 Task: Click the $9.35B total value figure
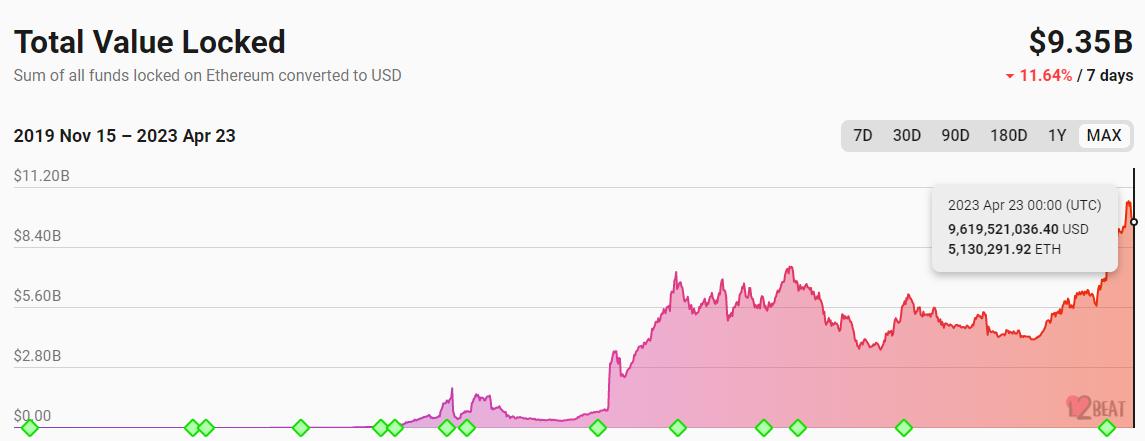pyautogui.click(x=1080, y=42)
